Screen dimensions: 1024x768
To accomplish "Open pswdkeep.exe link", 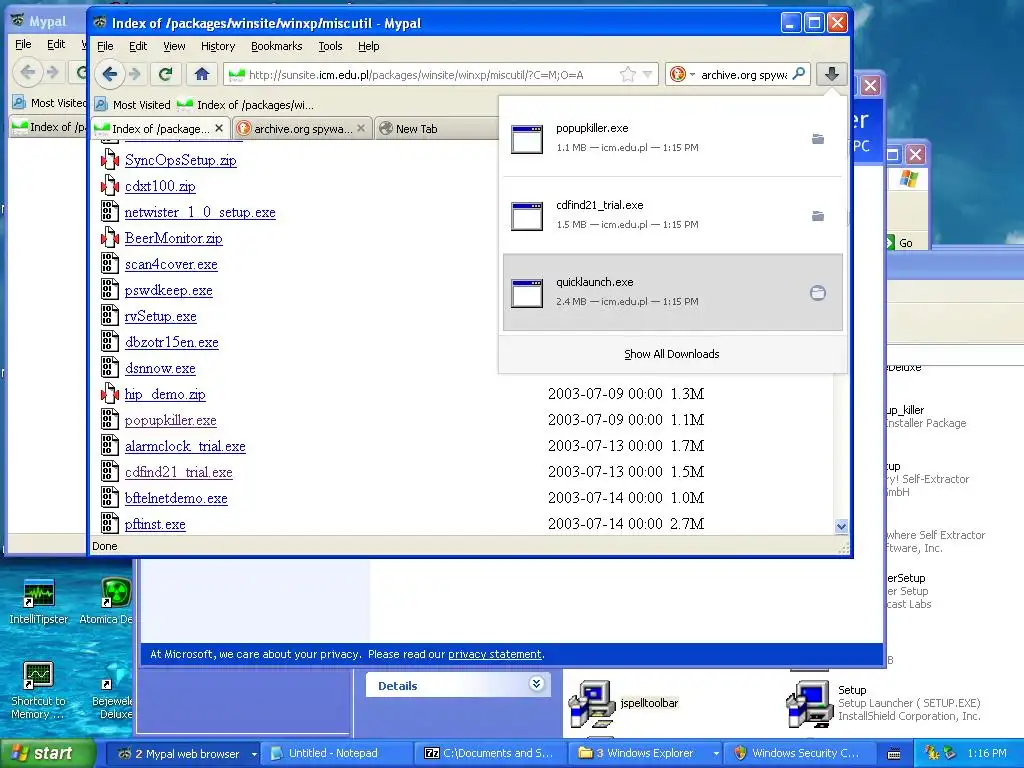I will click(168, 289).
